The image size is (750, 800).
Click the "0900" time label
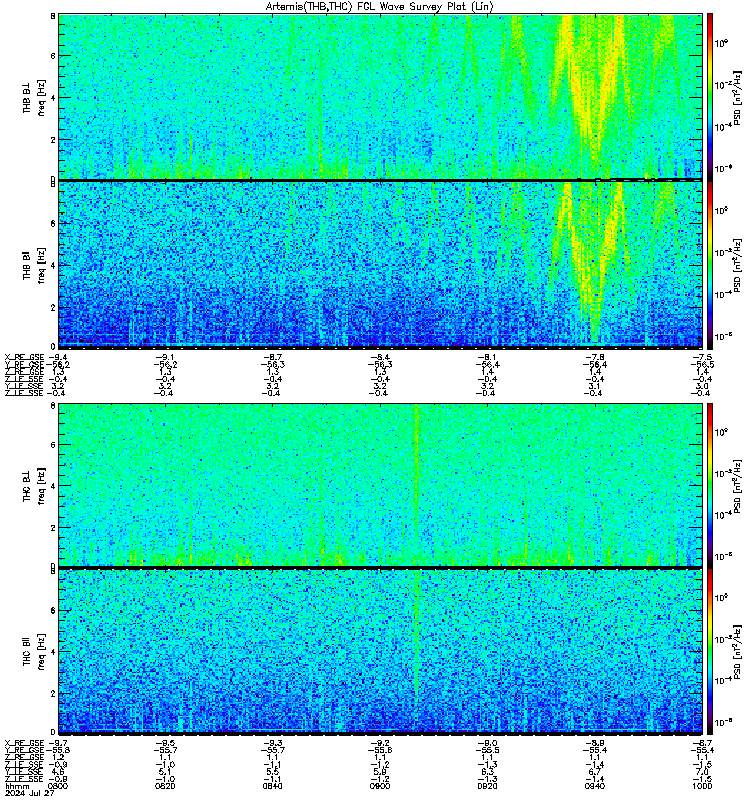click(380, 786)
